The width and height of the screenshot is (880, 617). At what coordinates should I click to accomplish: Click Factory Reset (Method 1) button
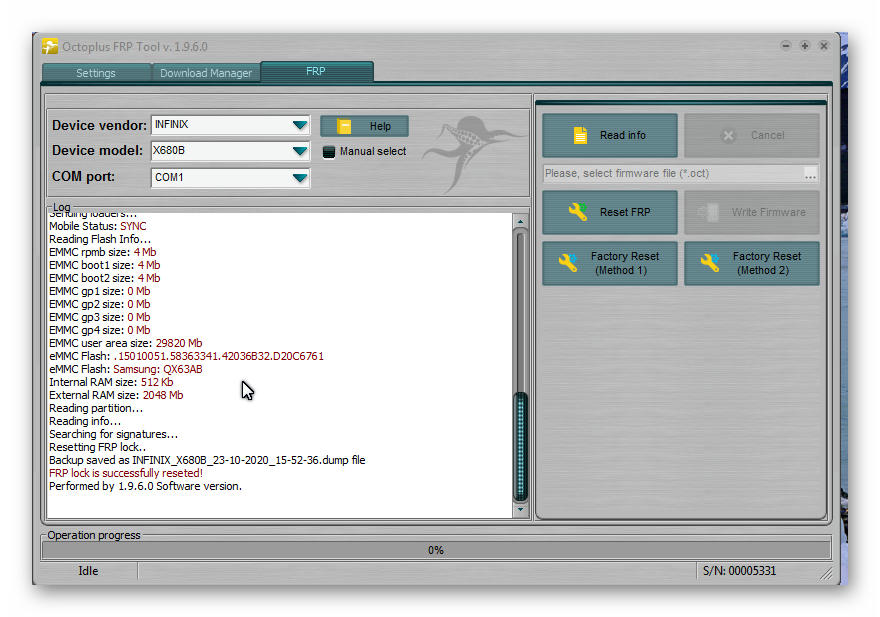coord(610,263)
